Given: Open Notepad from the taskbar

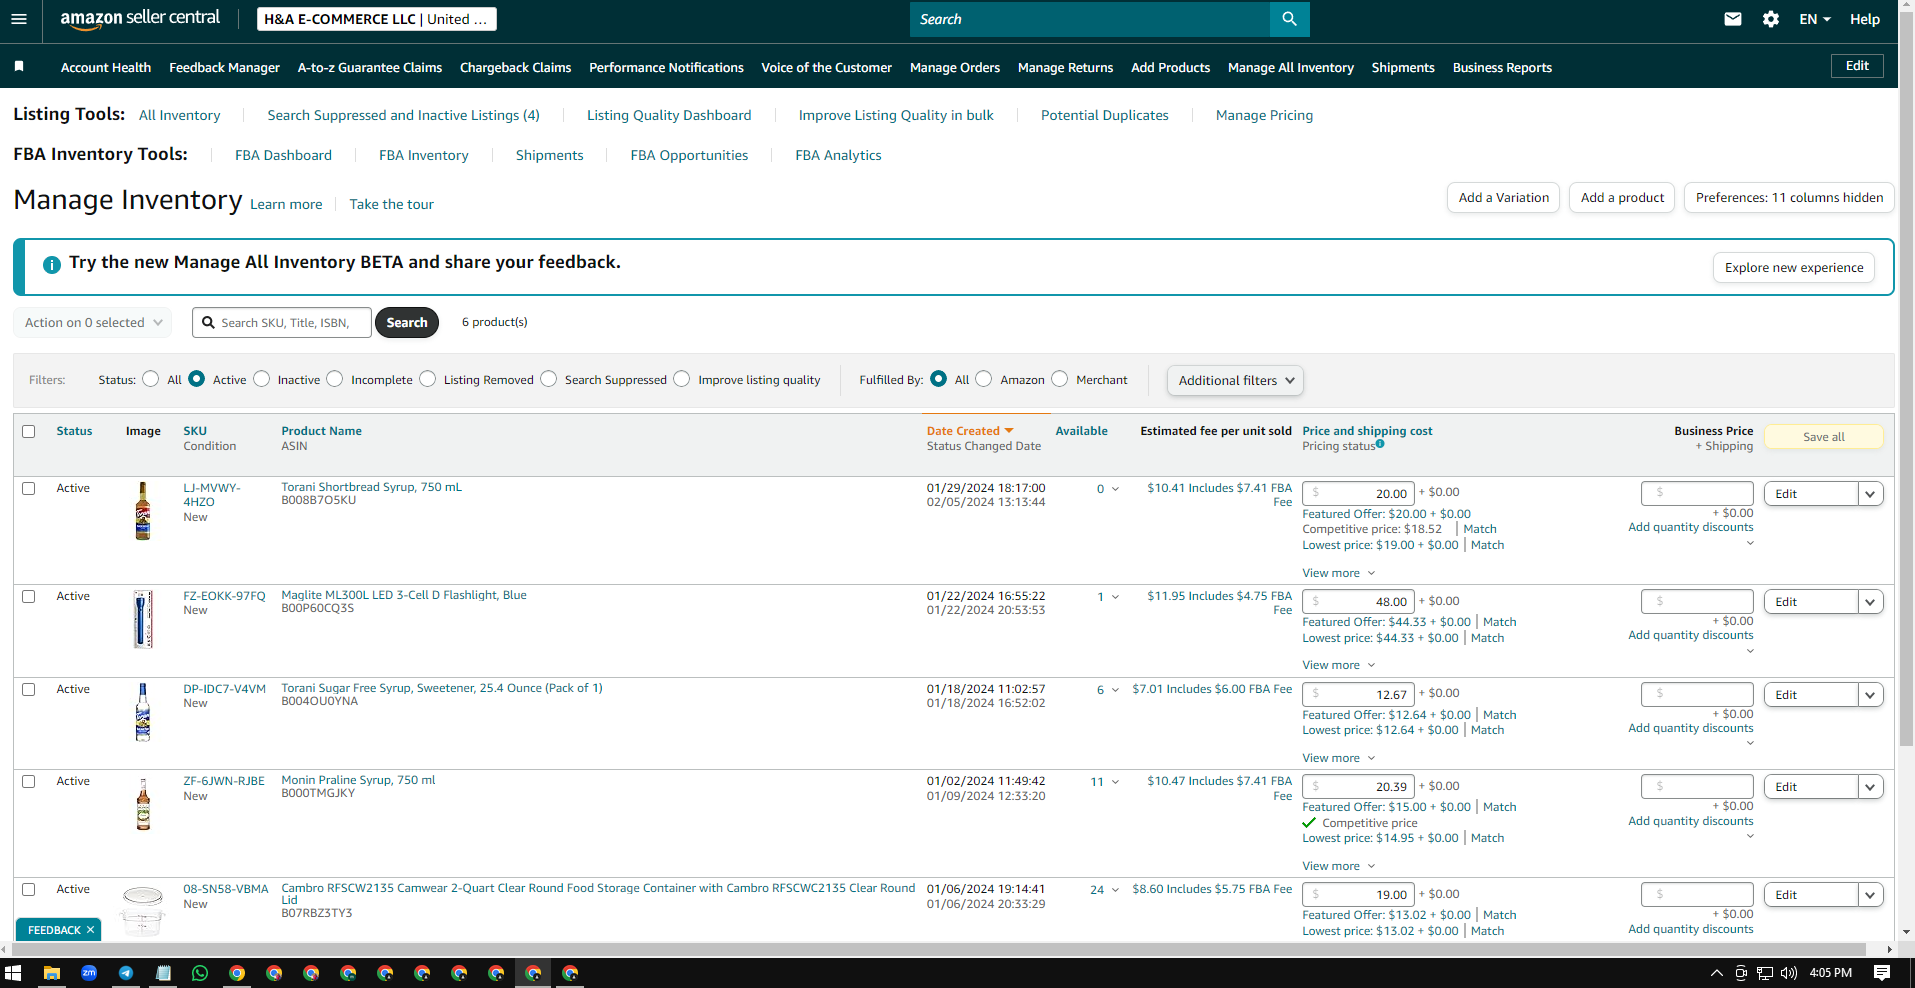Looking at the screenshot, I should pos(163,973).
